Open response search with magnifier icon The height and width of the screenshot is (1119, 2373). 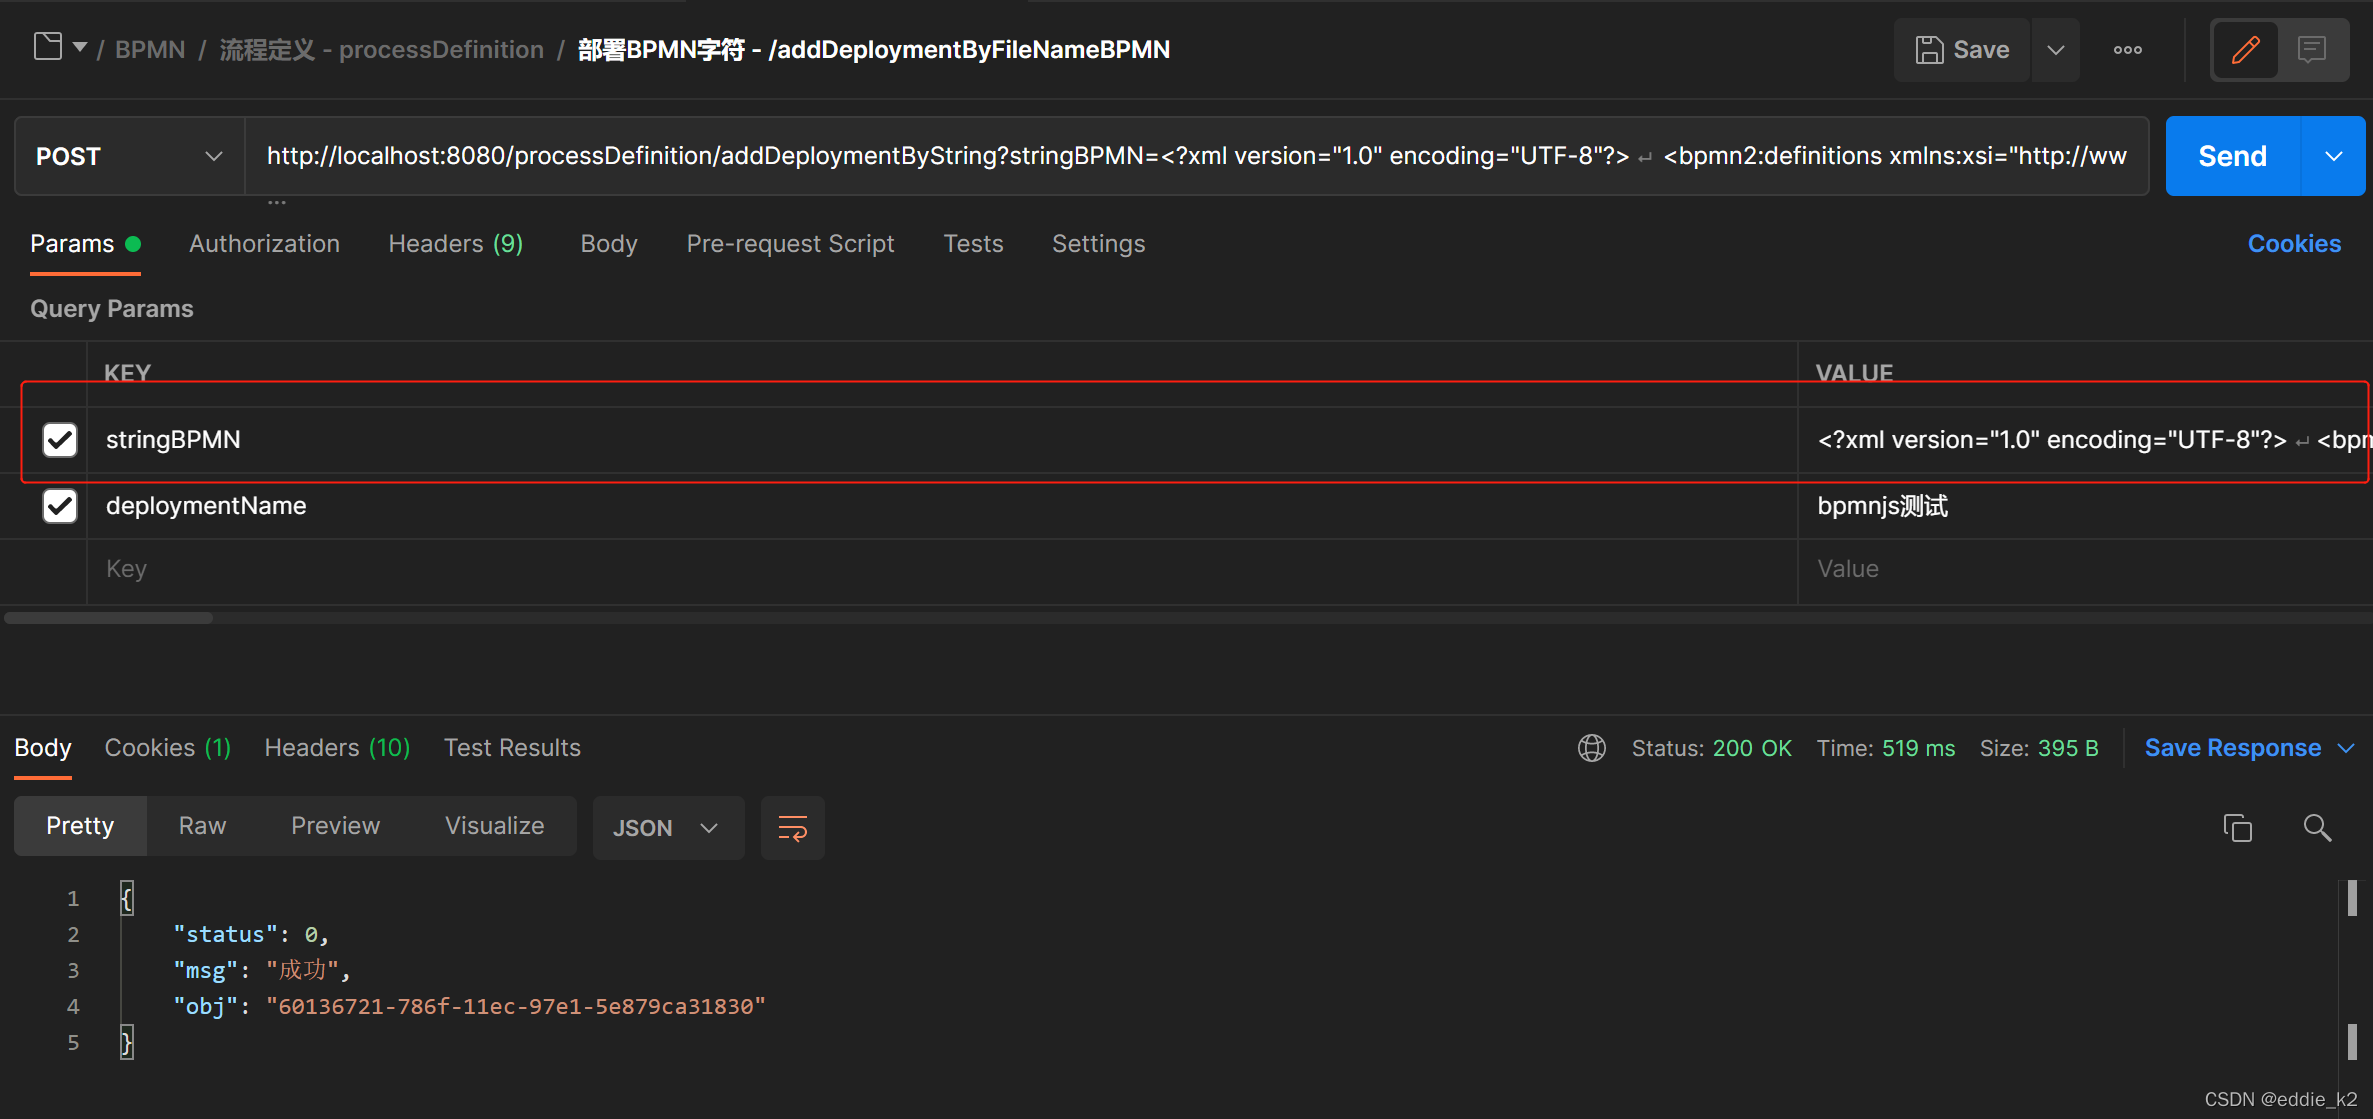2317,828
